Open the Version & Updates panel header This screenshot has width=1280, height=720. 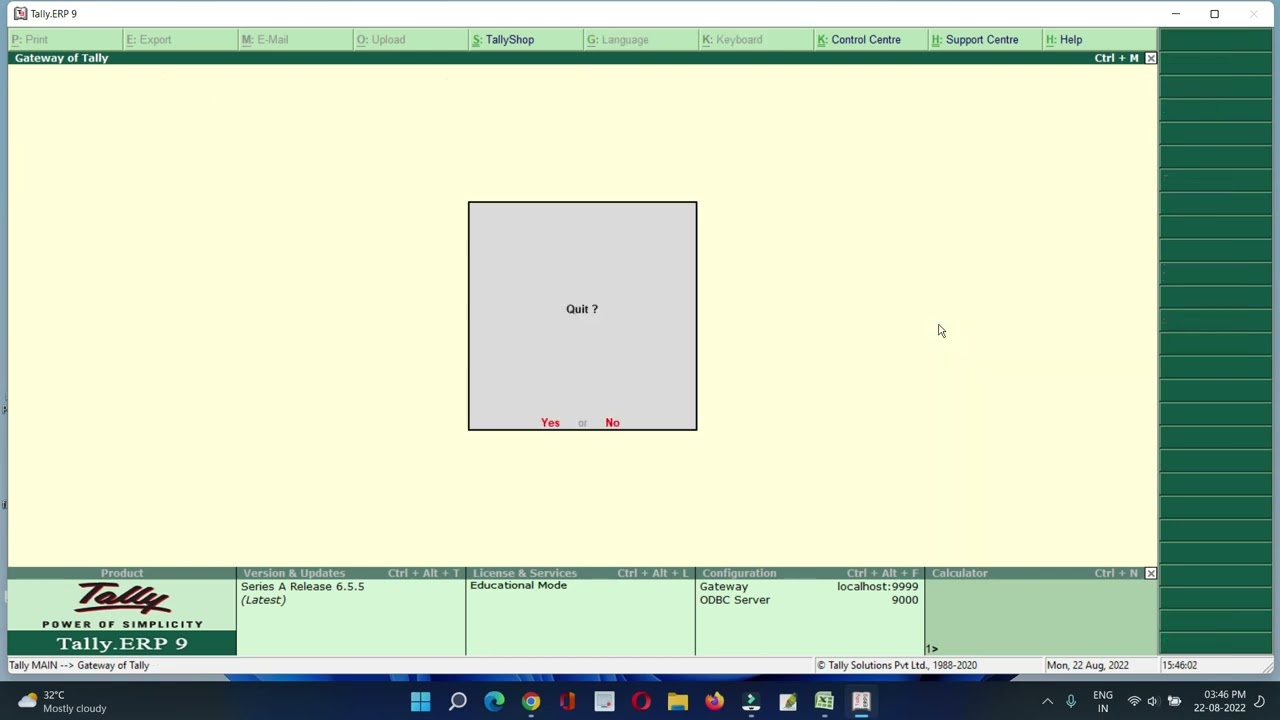350,573
